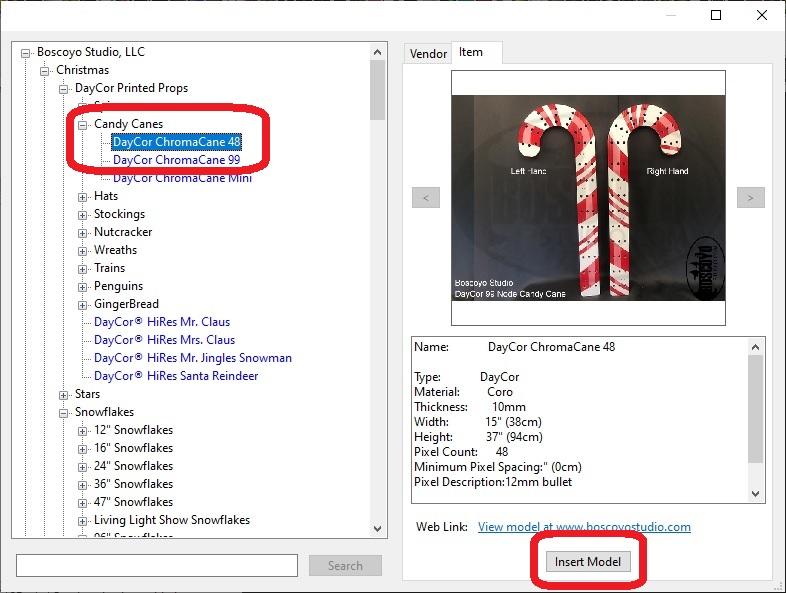
Task: Click the details box scrollbar thumb
Action: [x=755, y=409]
